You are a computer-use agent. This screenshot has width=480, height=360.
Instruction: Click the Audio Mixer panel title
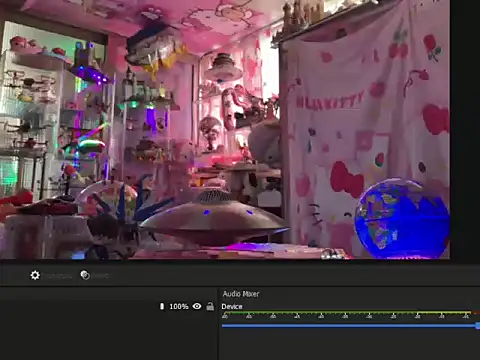click(241, 294)
